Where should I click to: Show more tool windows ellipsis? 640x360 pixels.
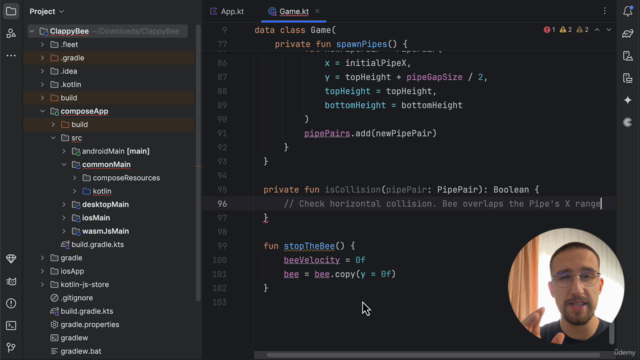point(11,56)
